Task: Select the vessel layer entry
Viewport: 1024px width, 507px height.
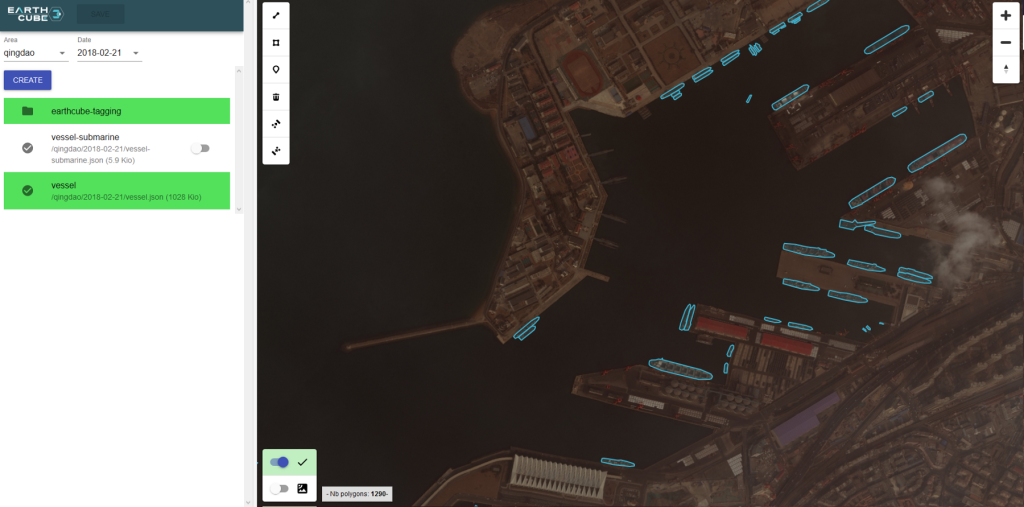Action: coord(117,191)
